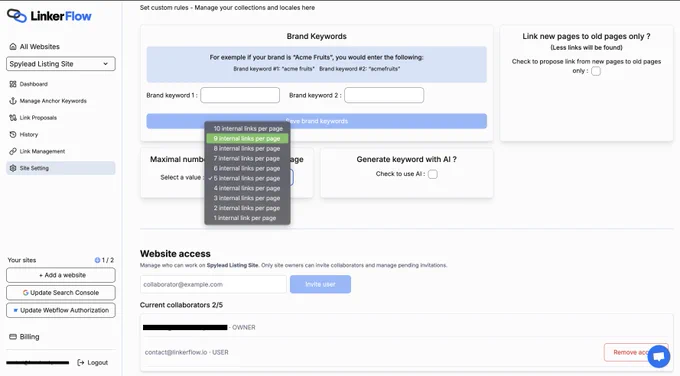Open Link Proposals page
Image resolution: width=680 pixels, height=376 pixels.
coord(38,118)
